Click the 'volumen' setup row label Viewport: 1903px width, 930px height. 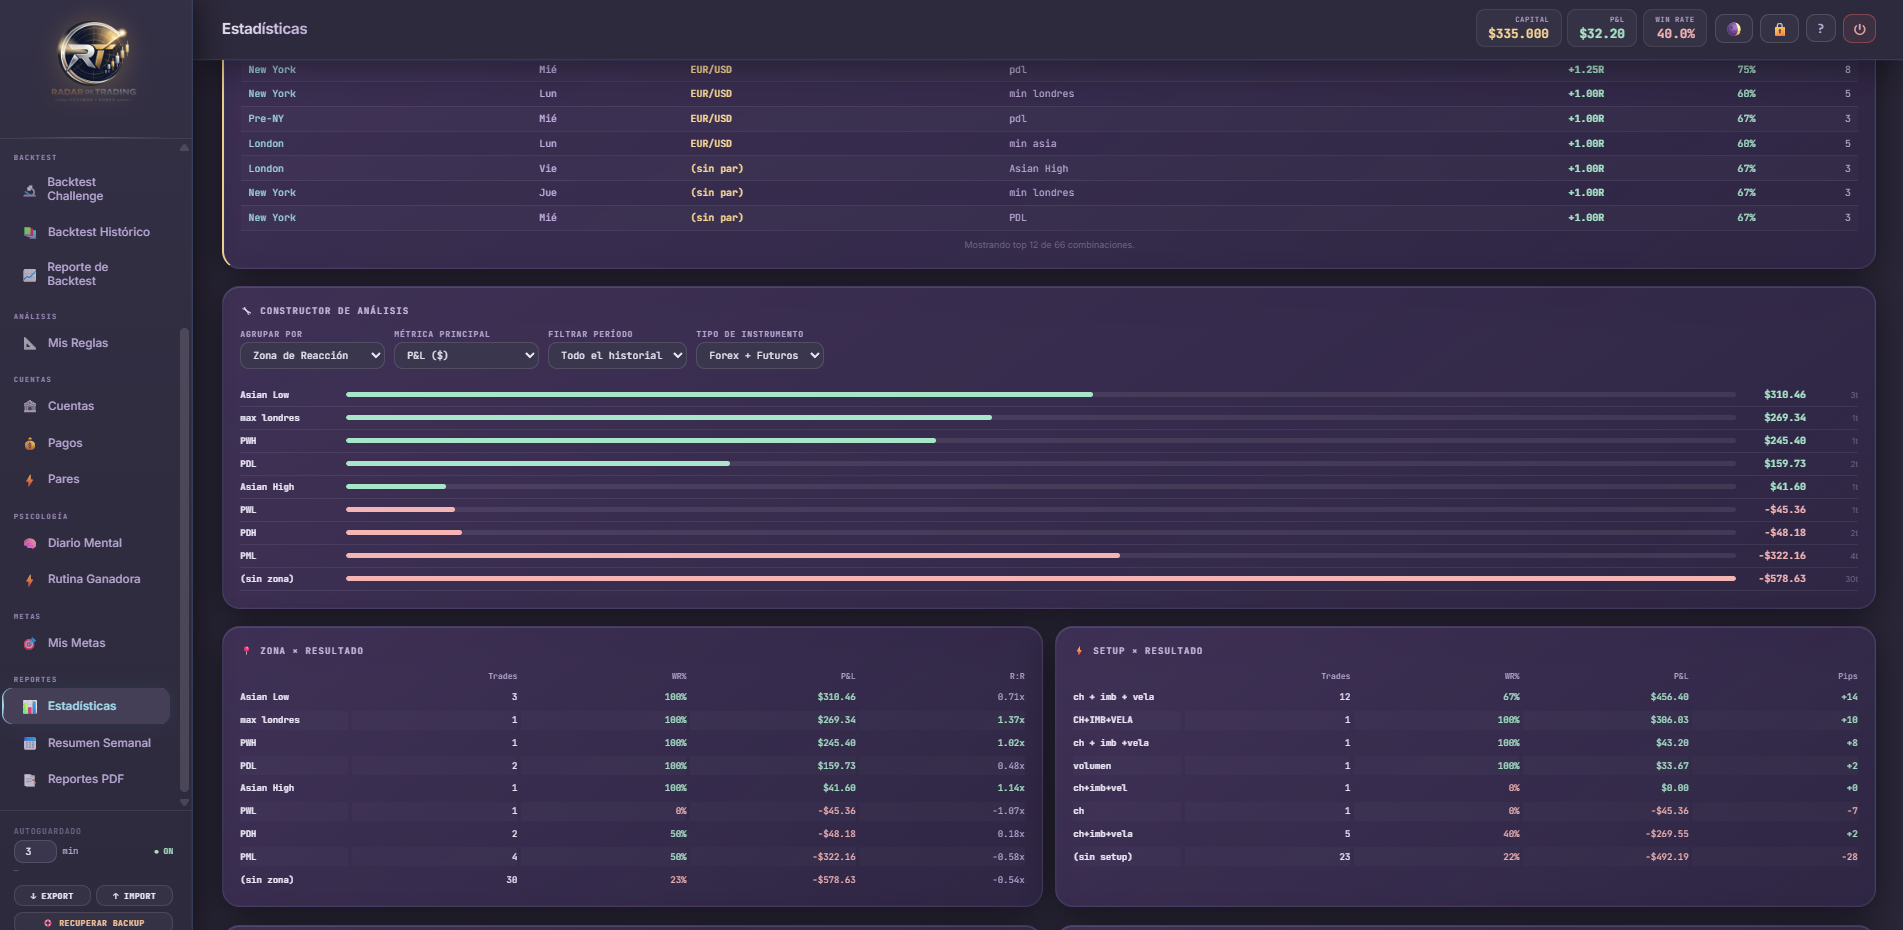coord(1092,766)
